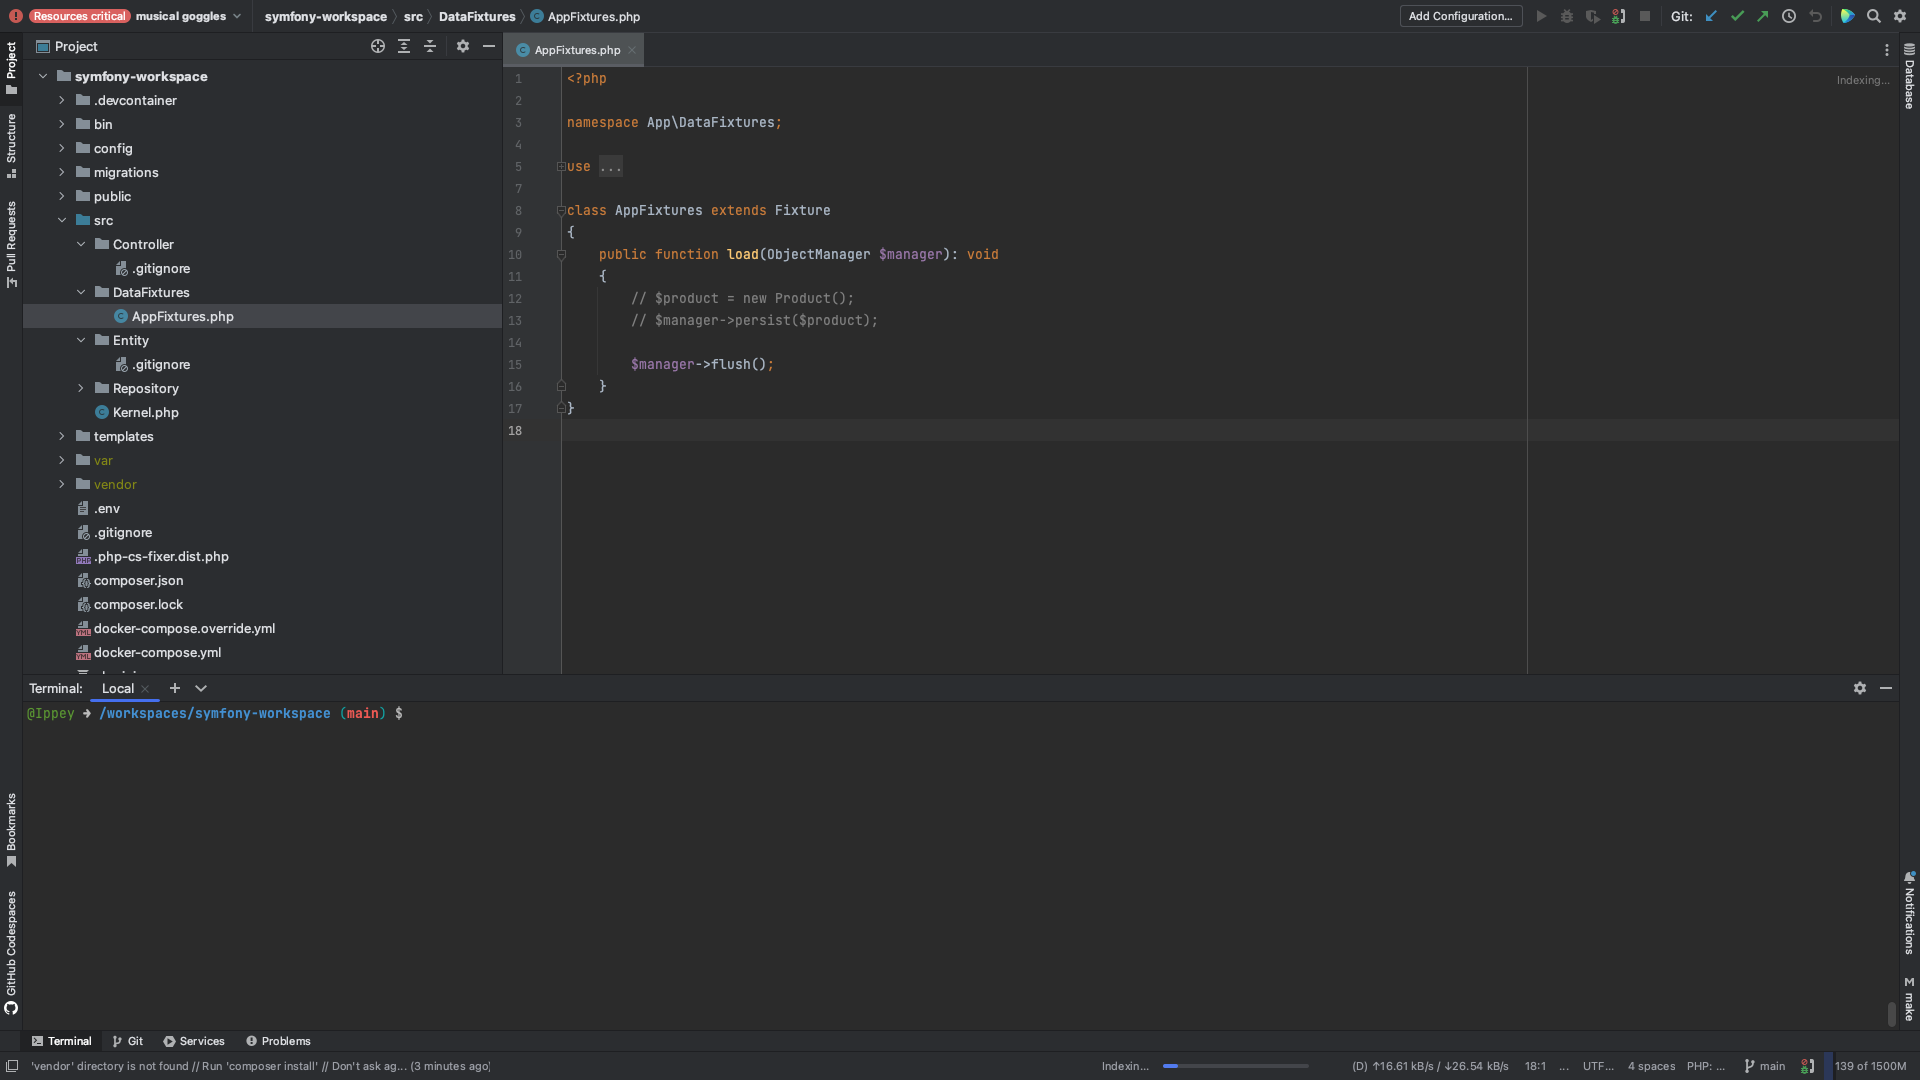Open the Structure tool window

pos(11,150)
